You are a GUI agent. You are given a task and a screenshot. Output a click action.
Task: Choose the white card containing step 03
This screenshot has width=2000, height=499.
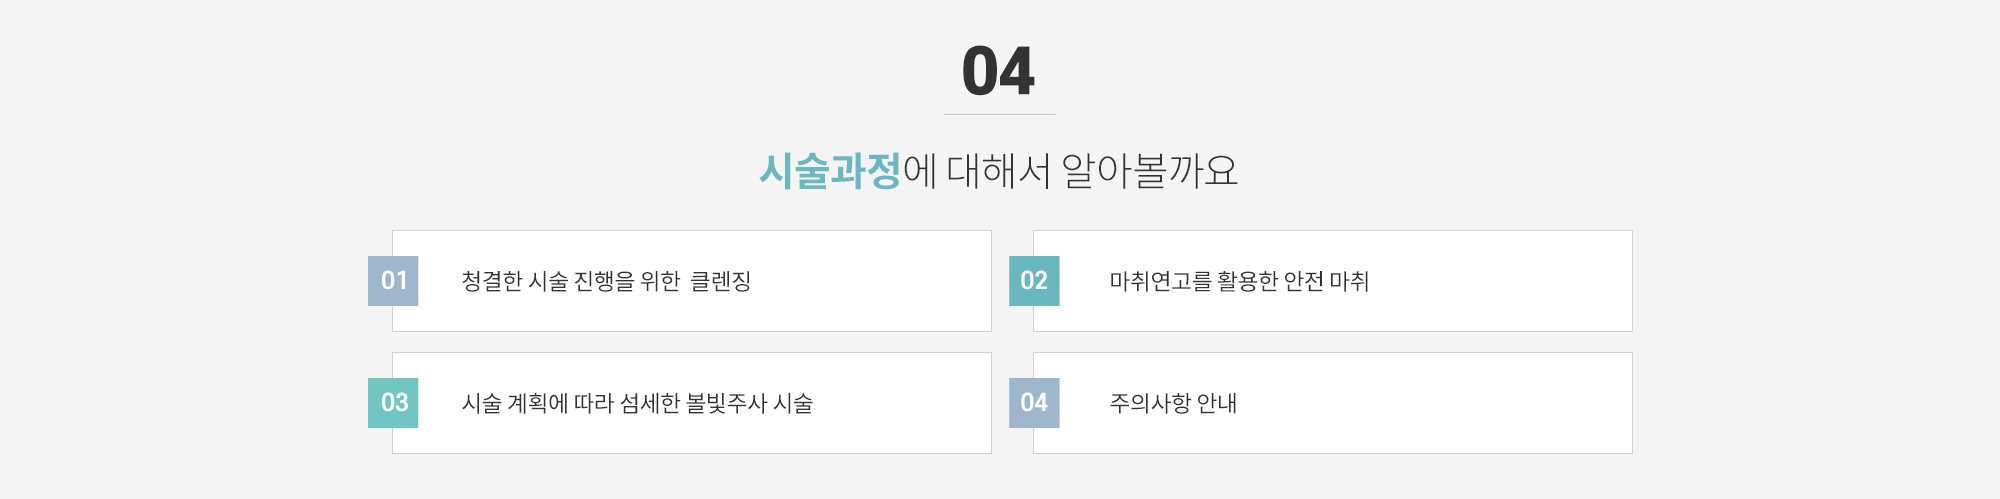[692, 403]
